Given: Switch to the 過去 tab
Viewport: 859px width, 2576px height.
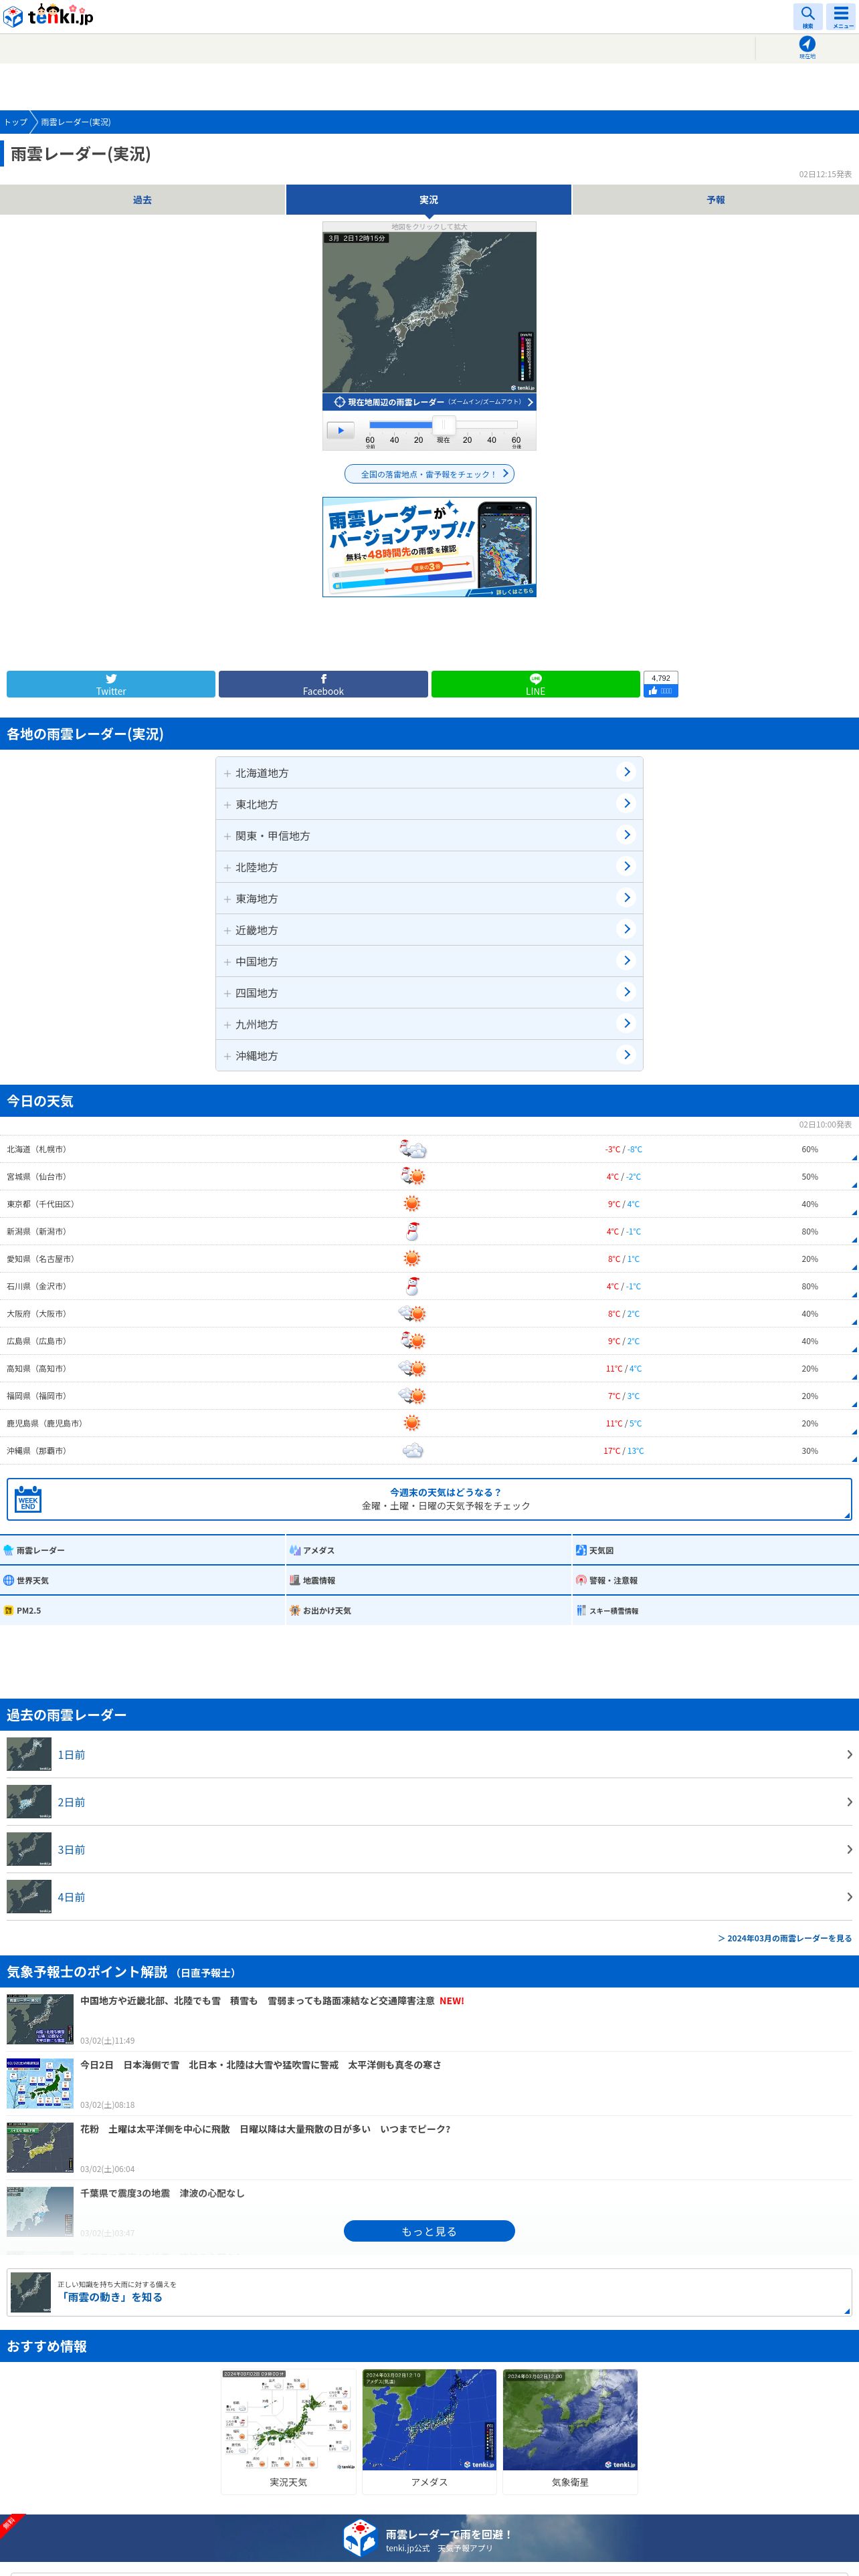Looking at the screenshot, I should 142,200.
